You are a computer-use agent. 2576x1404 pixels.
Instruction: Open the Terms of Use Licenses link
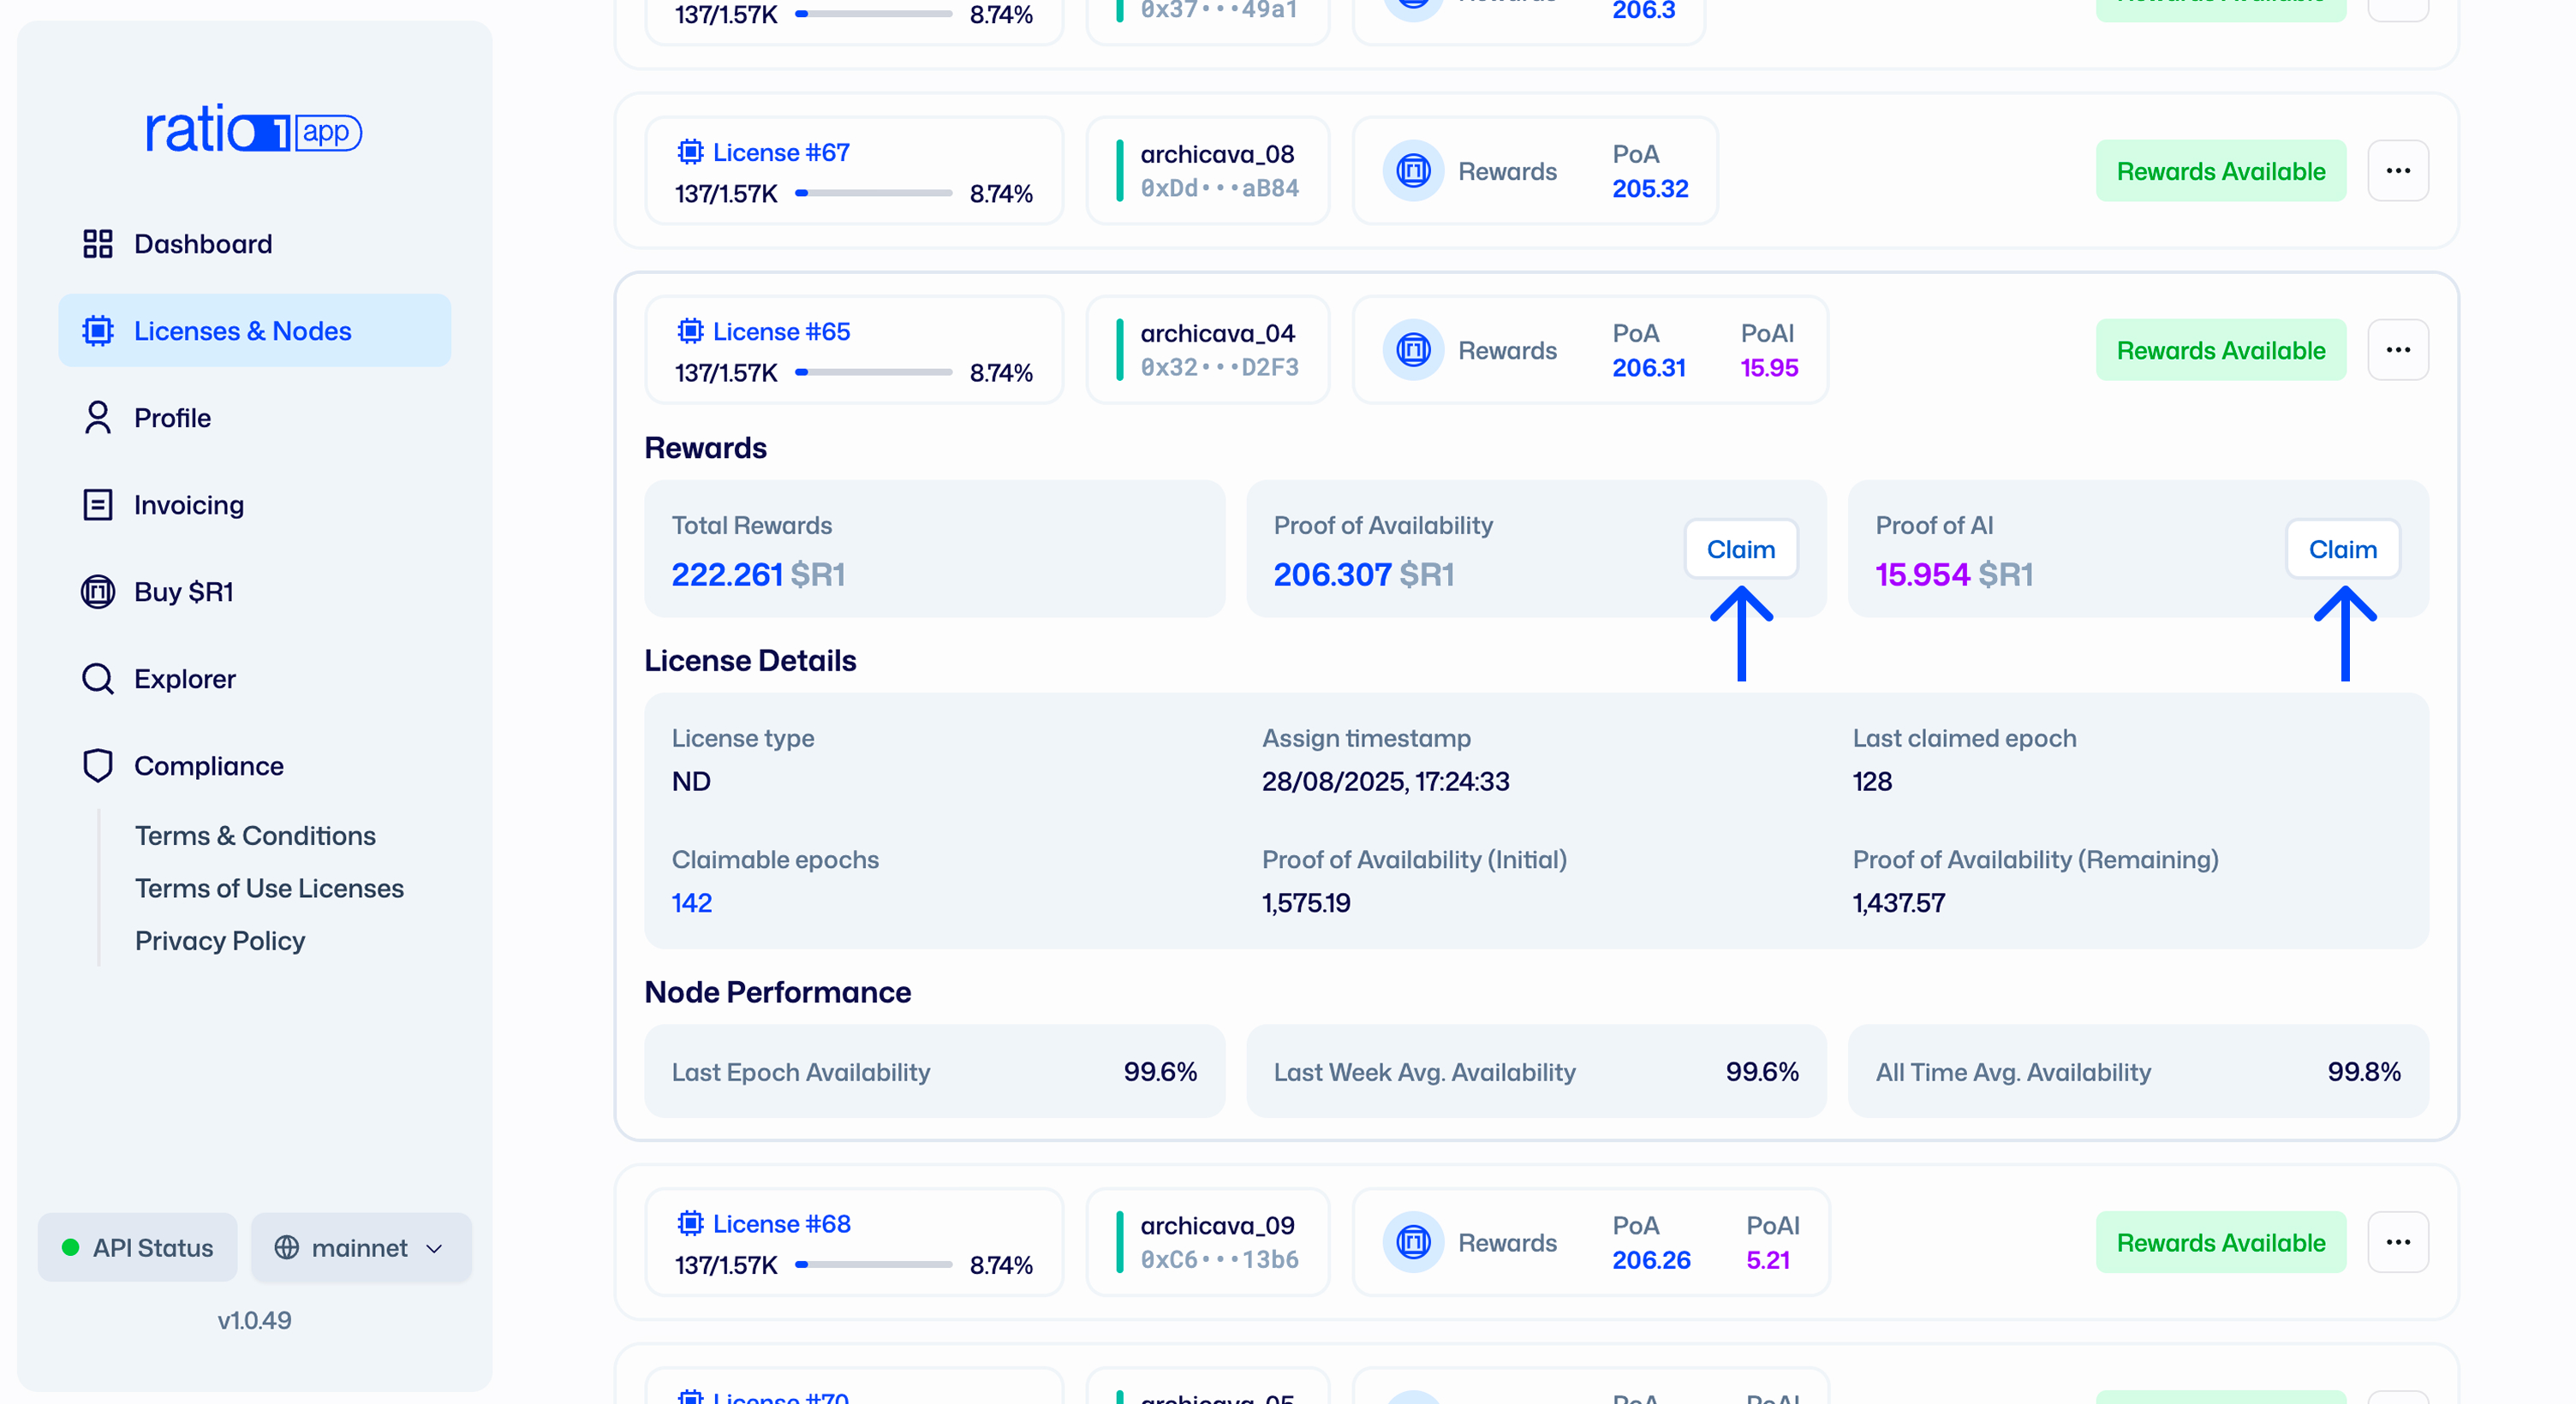point(269,888)
